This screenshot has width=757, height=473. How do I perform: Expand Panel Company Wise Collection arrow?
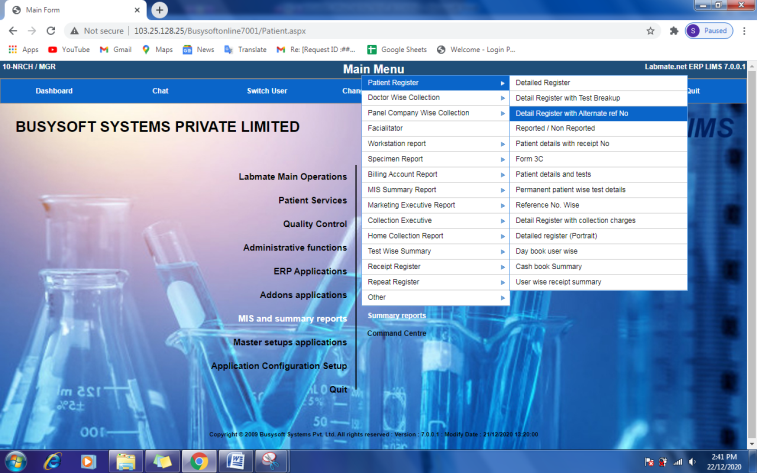click(x=503, y=113)
